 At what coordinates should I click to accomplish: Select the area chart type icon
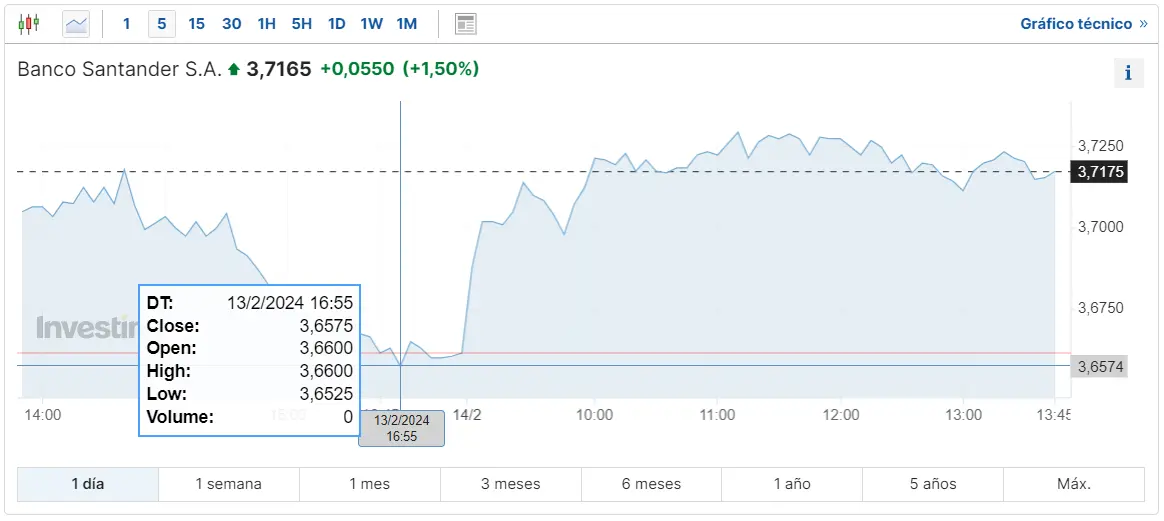click(x=76, y=24)
